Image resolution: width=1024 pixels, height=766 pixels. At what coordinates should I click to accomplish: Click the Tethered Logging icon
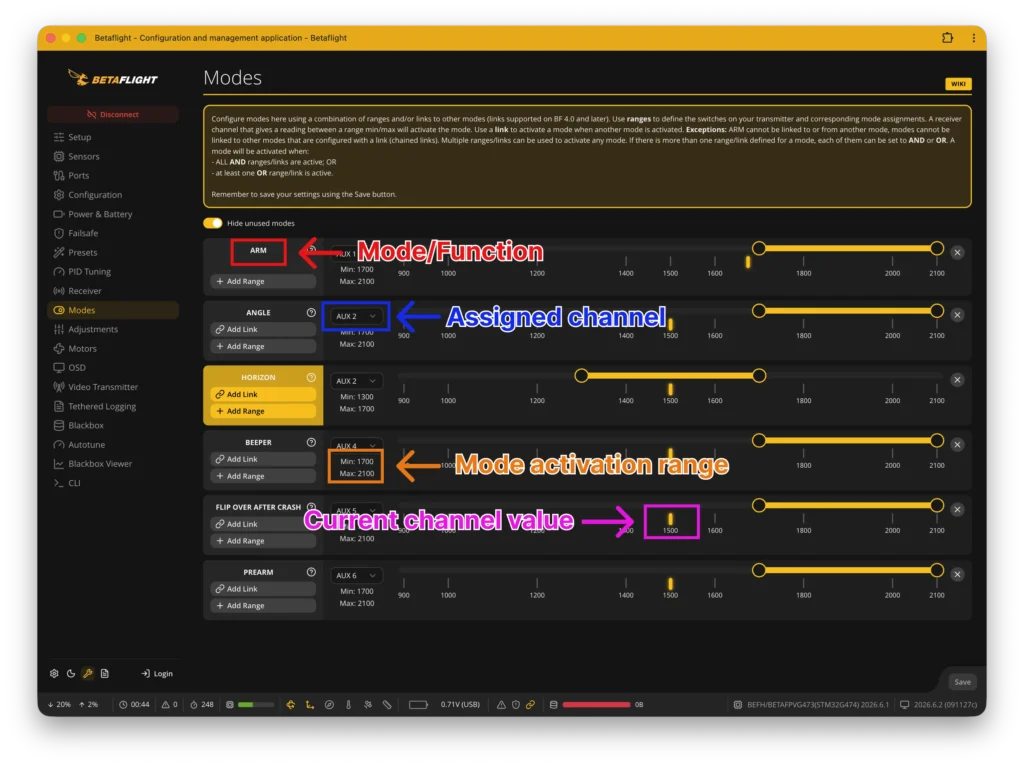coord(59,406)
